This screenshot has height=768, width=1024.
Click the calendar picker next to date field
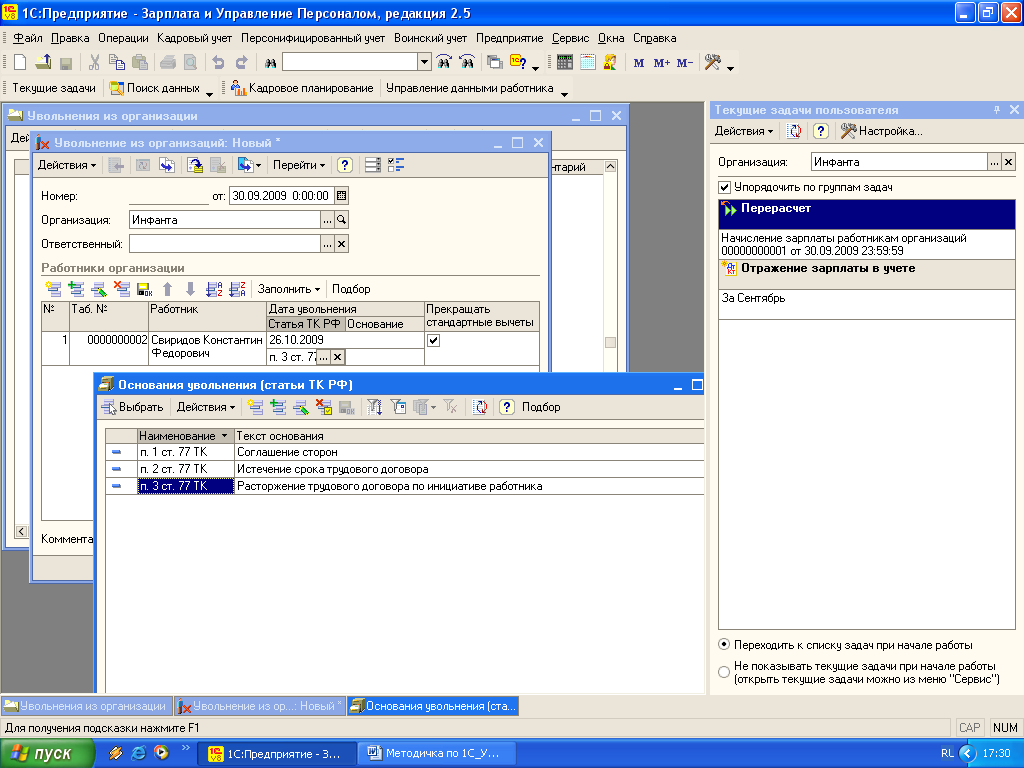[x=342, y=195]
